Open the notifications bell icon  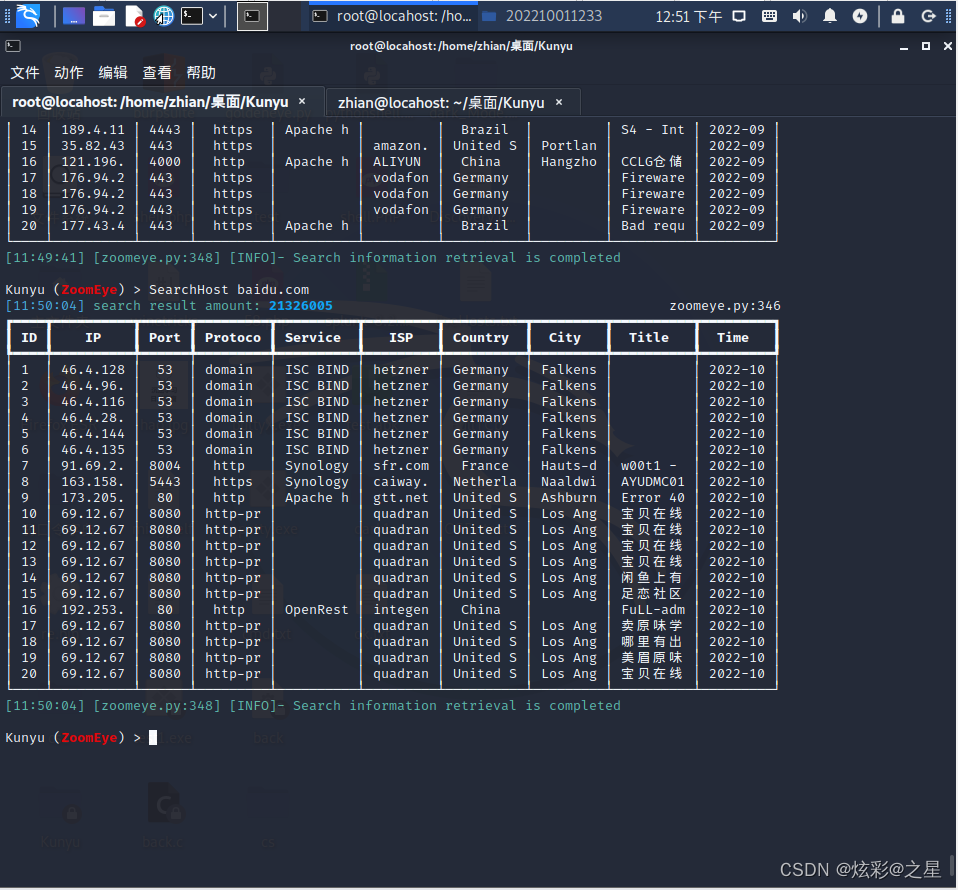click(x=829, y=16)
